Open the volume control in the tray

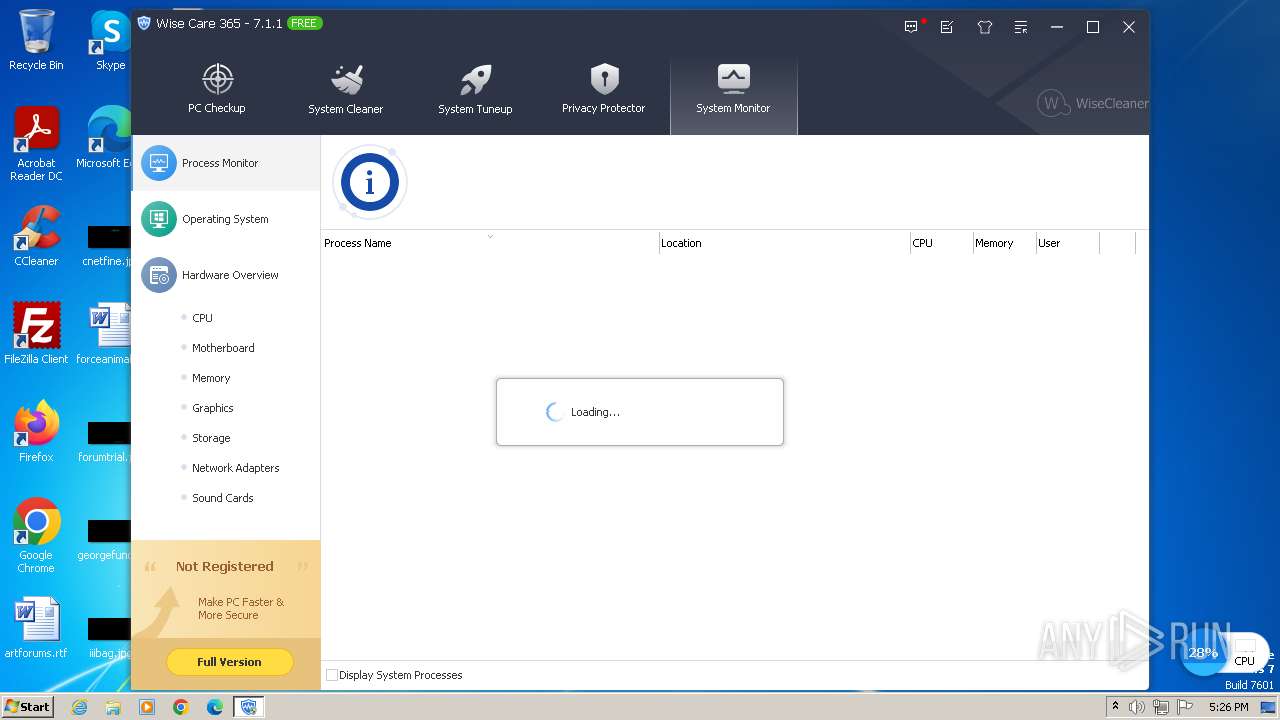[1137, 707]
